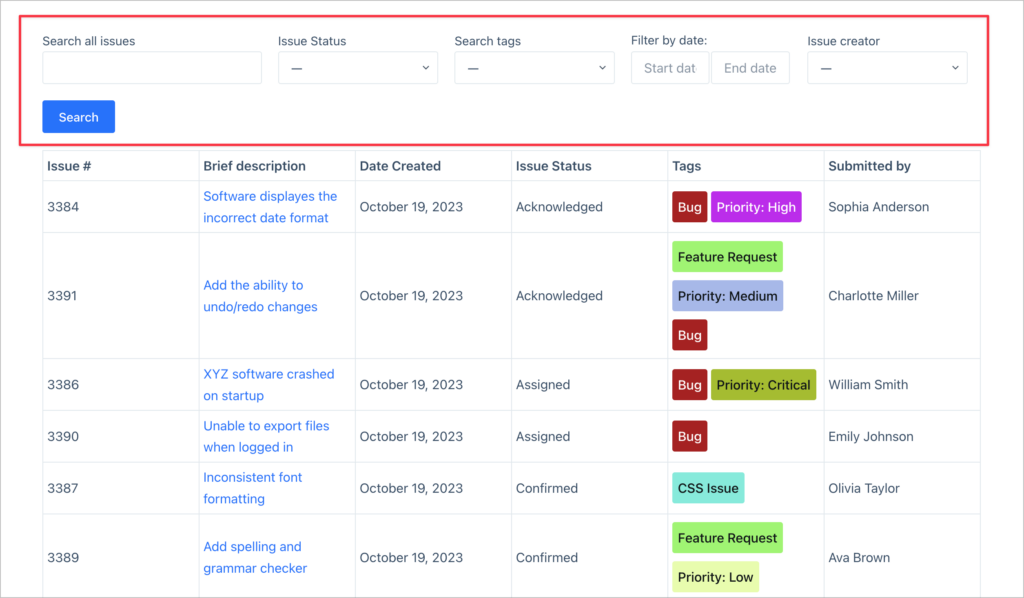This screenshot has width=1024, height=598.
Task: Click the teal "CSS Issue" tag
Action: [708, 488]
